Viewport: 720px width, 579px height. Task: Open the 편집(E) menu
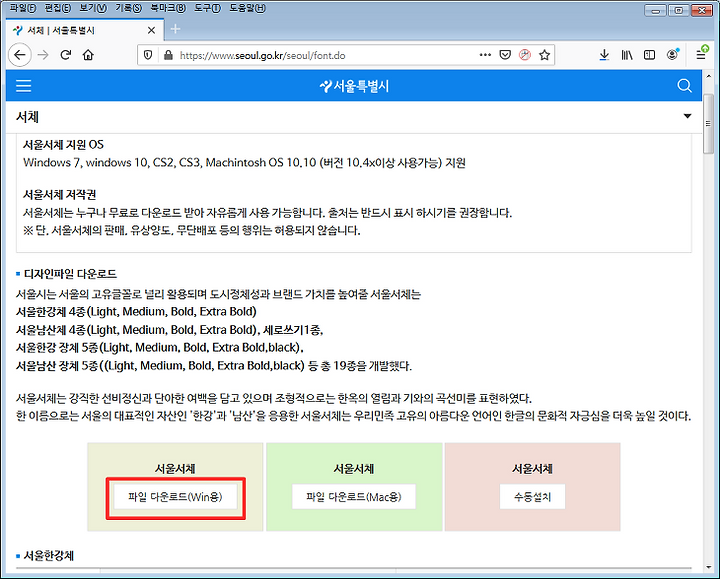58,8
